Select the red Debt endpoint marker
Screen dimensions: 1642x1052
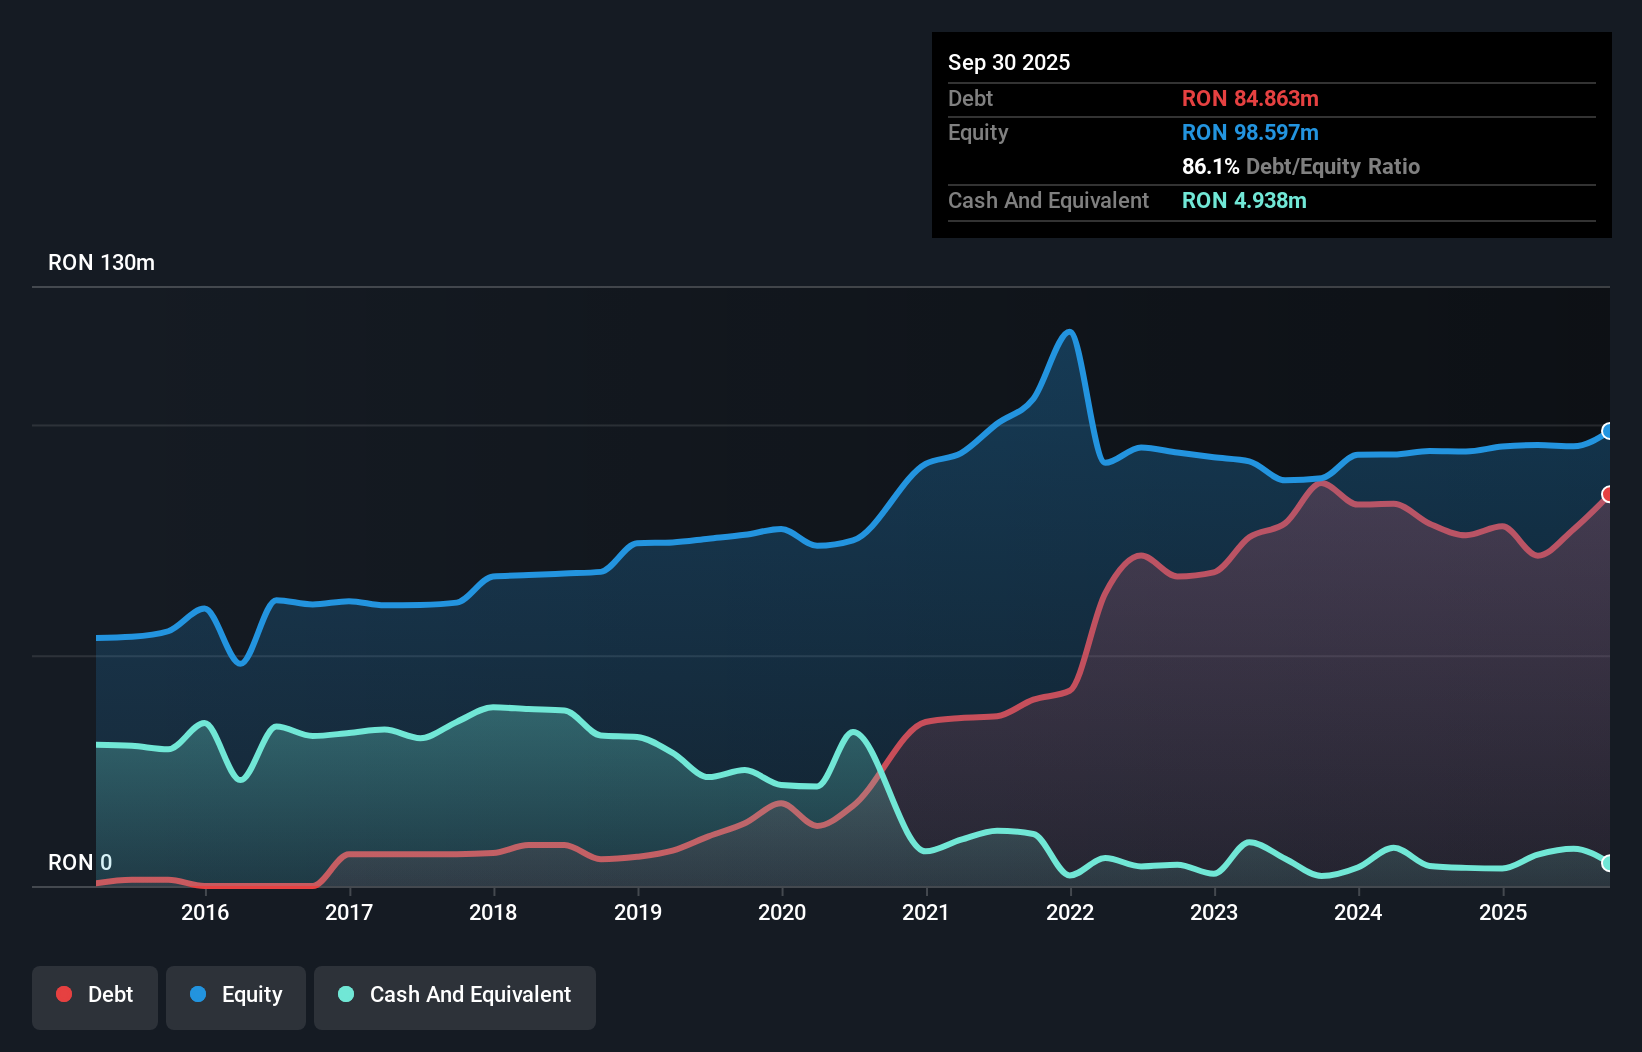coord(1608,494)
